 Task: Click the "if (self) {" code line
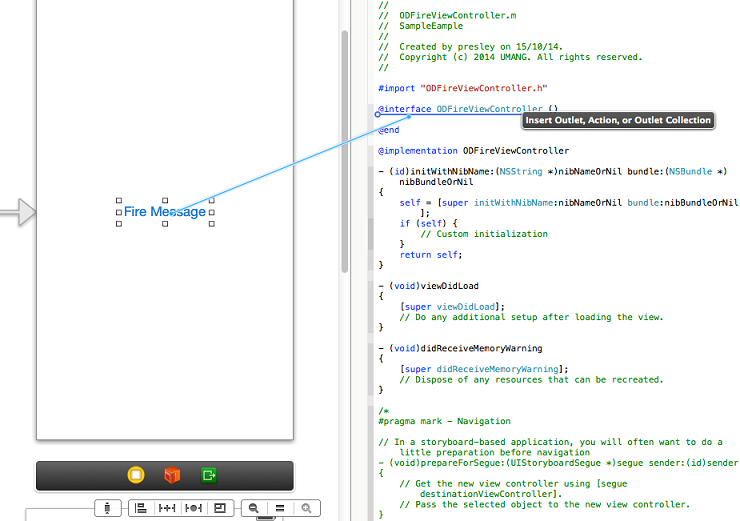click(x=429, y=223)
